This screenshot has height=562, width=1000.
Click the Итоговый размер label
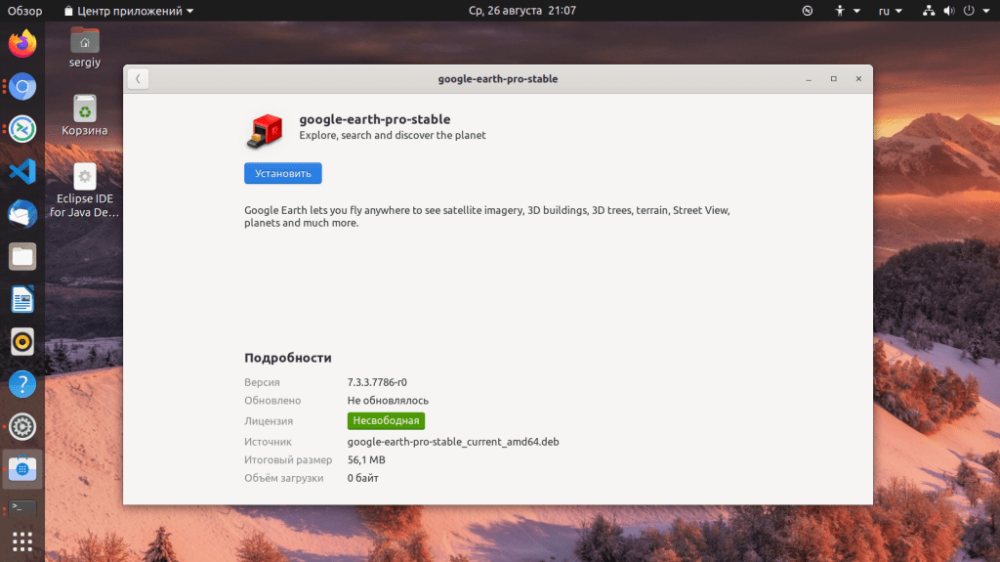(x=288, y=460)
